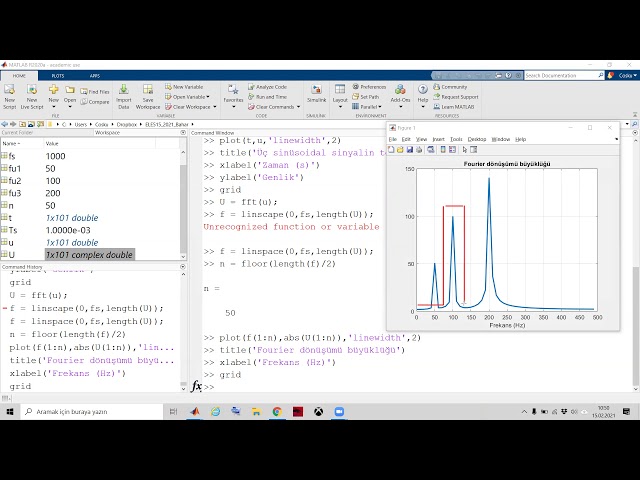Screen dimensions: 640x480
Task: Open Chrome from the Windows taskbar
Action: coord(277,411)
